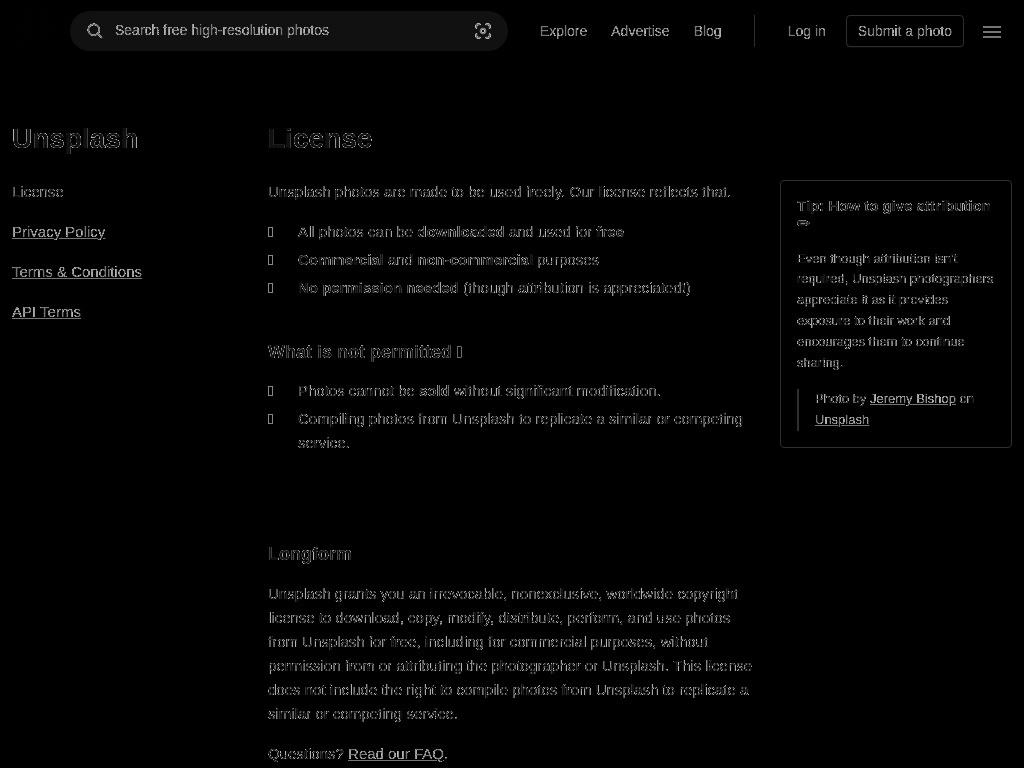Go to the Advertise page
Screen dimensions: 1024x768
point(639,31)
